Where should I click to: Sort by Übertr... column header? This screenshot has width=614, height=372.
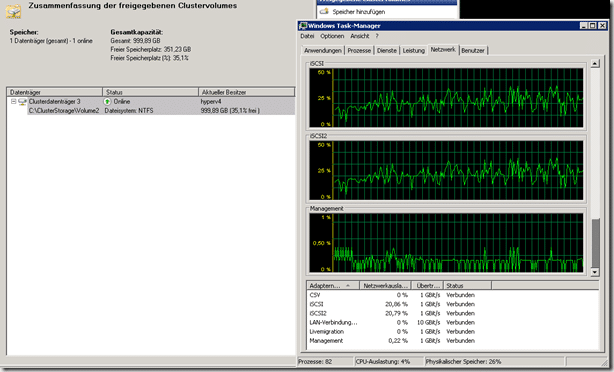pyautogui.click(x=428, y=285)
